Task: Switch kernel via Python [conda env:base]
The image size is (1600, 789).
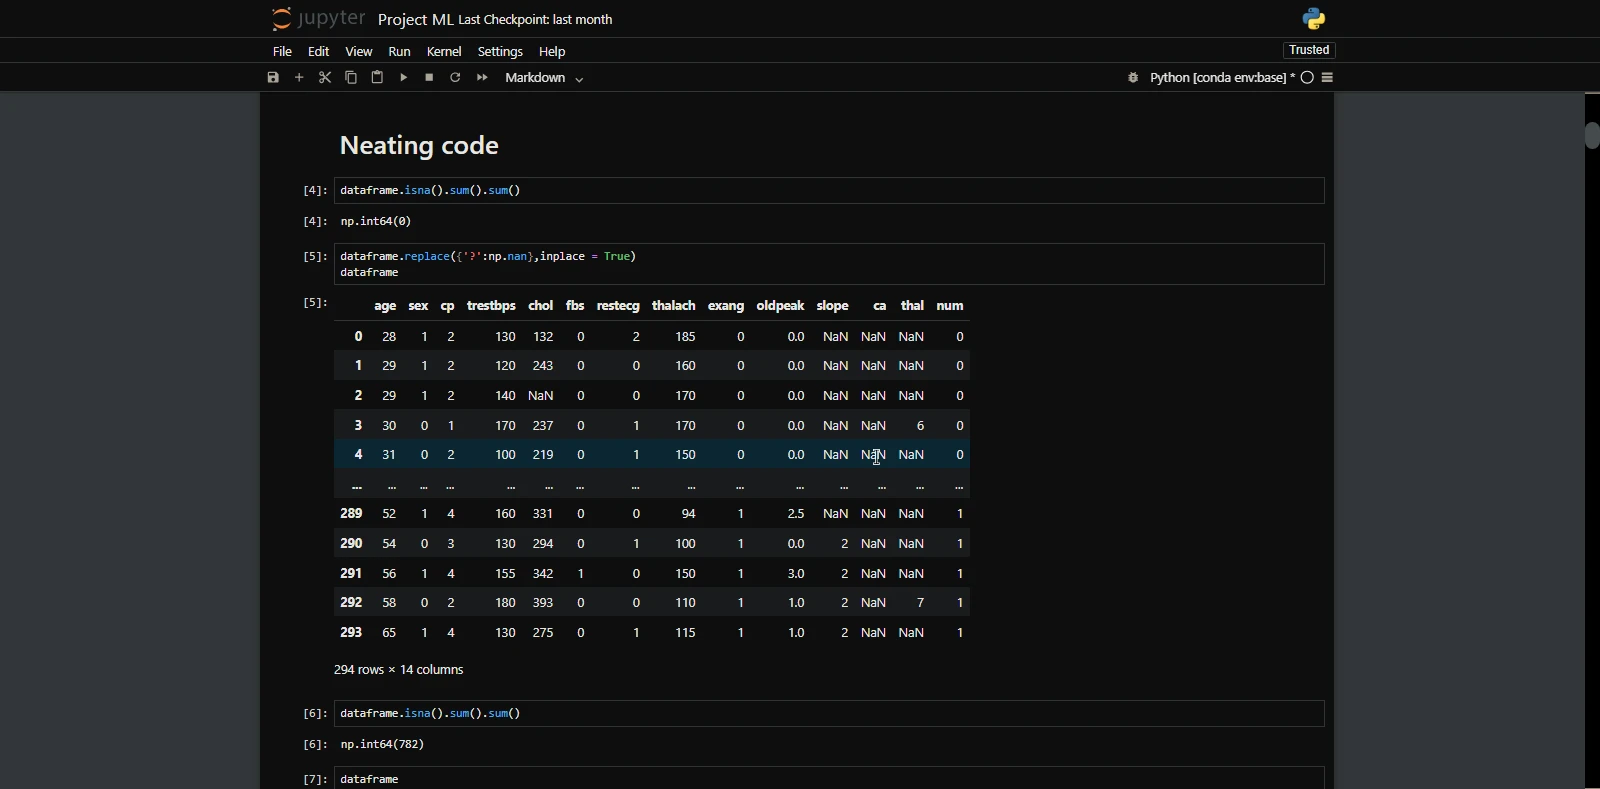Action: pyautogui.click(x=1220, y=78)
